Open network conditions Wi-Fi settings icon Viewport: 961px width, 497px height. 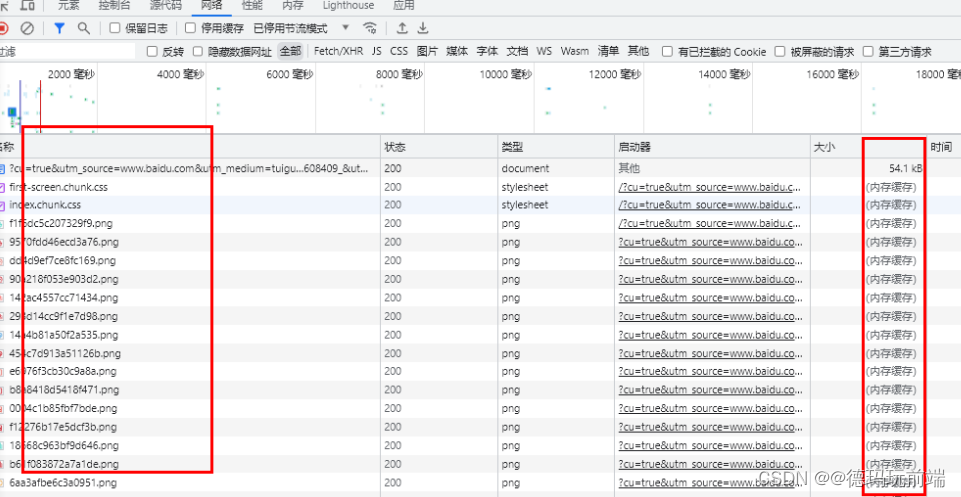(370, 28)
